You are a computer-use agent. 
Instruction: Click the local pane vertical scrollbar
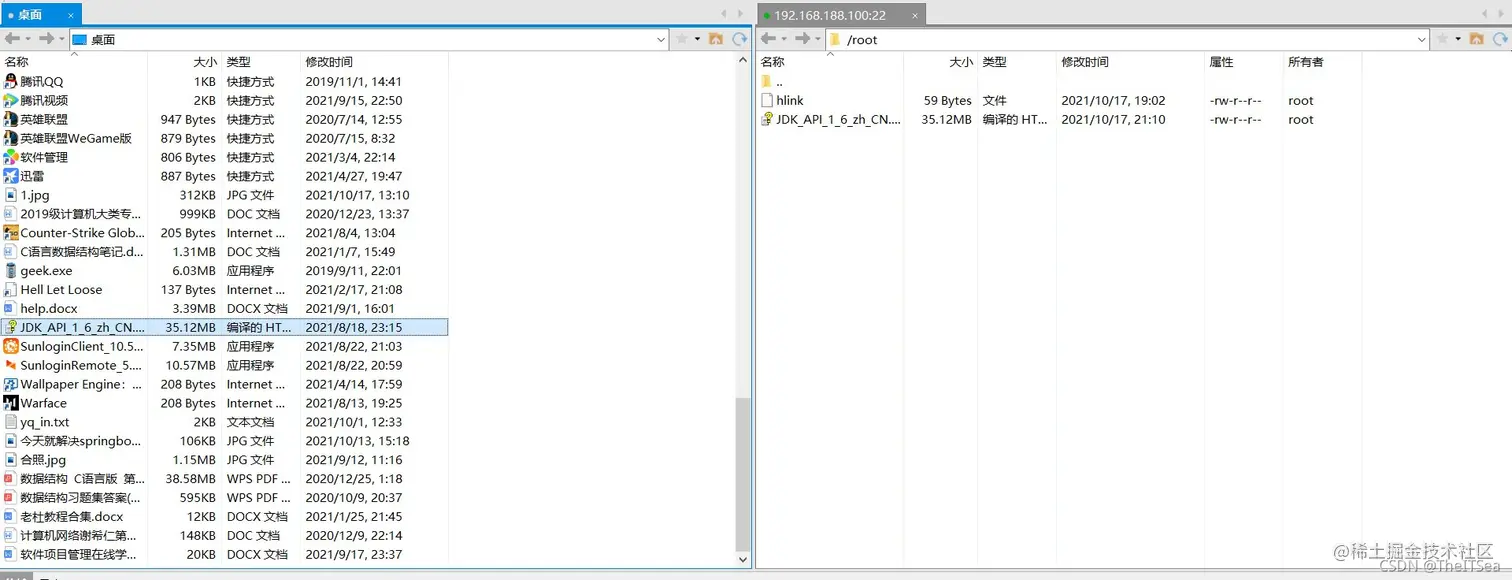pos(743,475)
